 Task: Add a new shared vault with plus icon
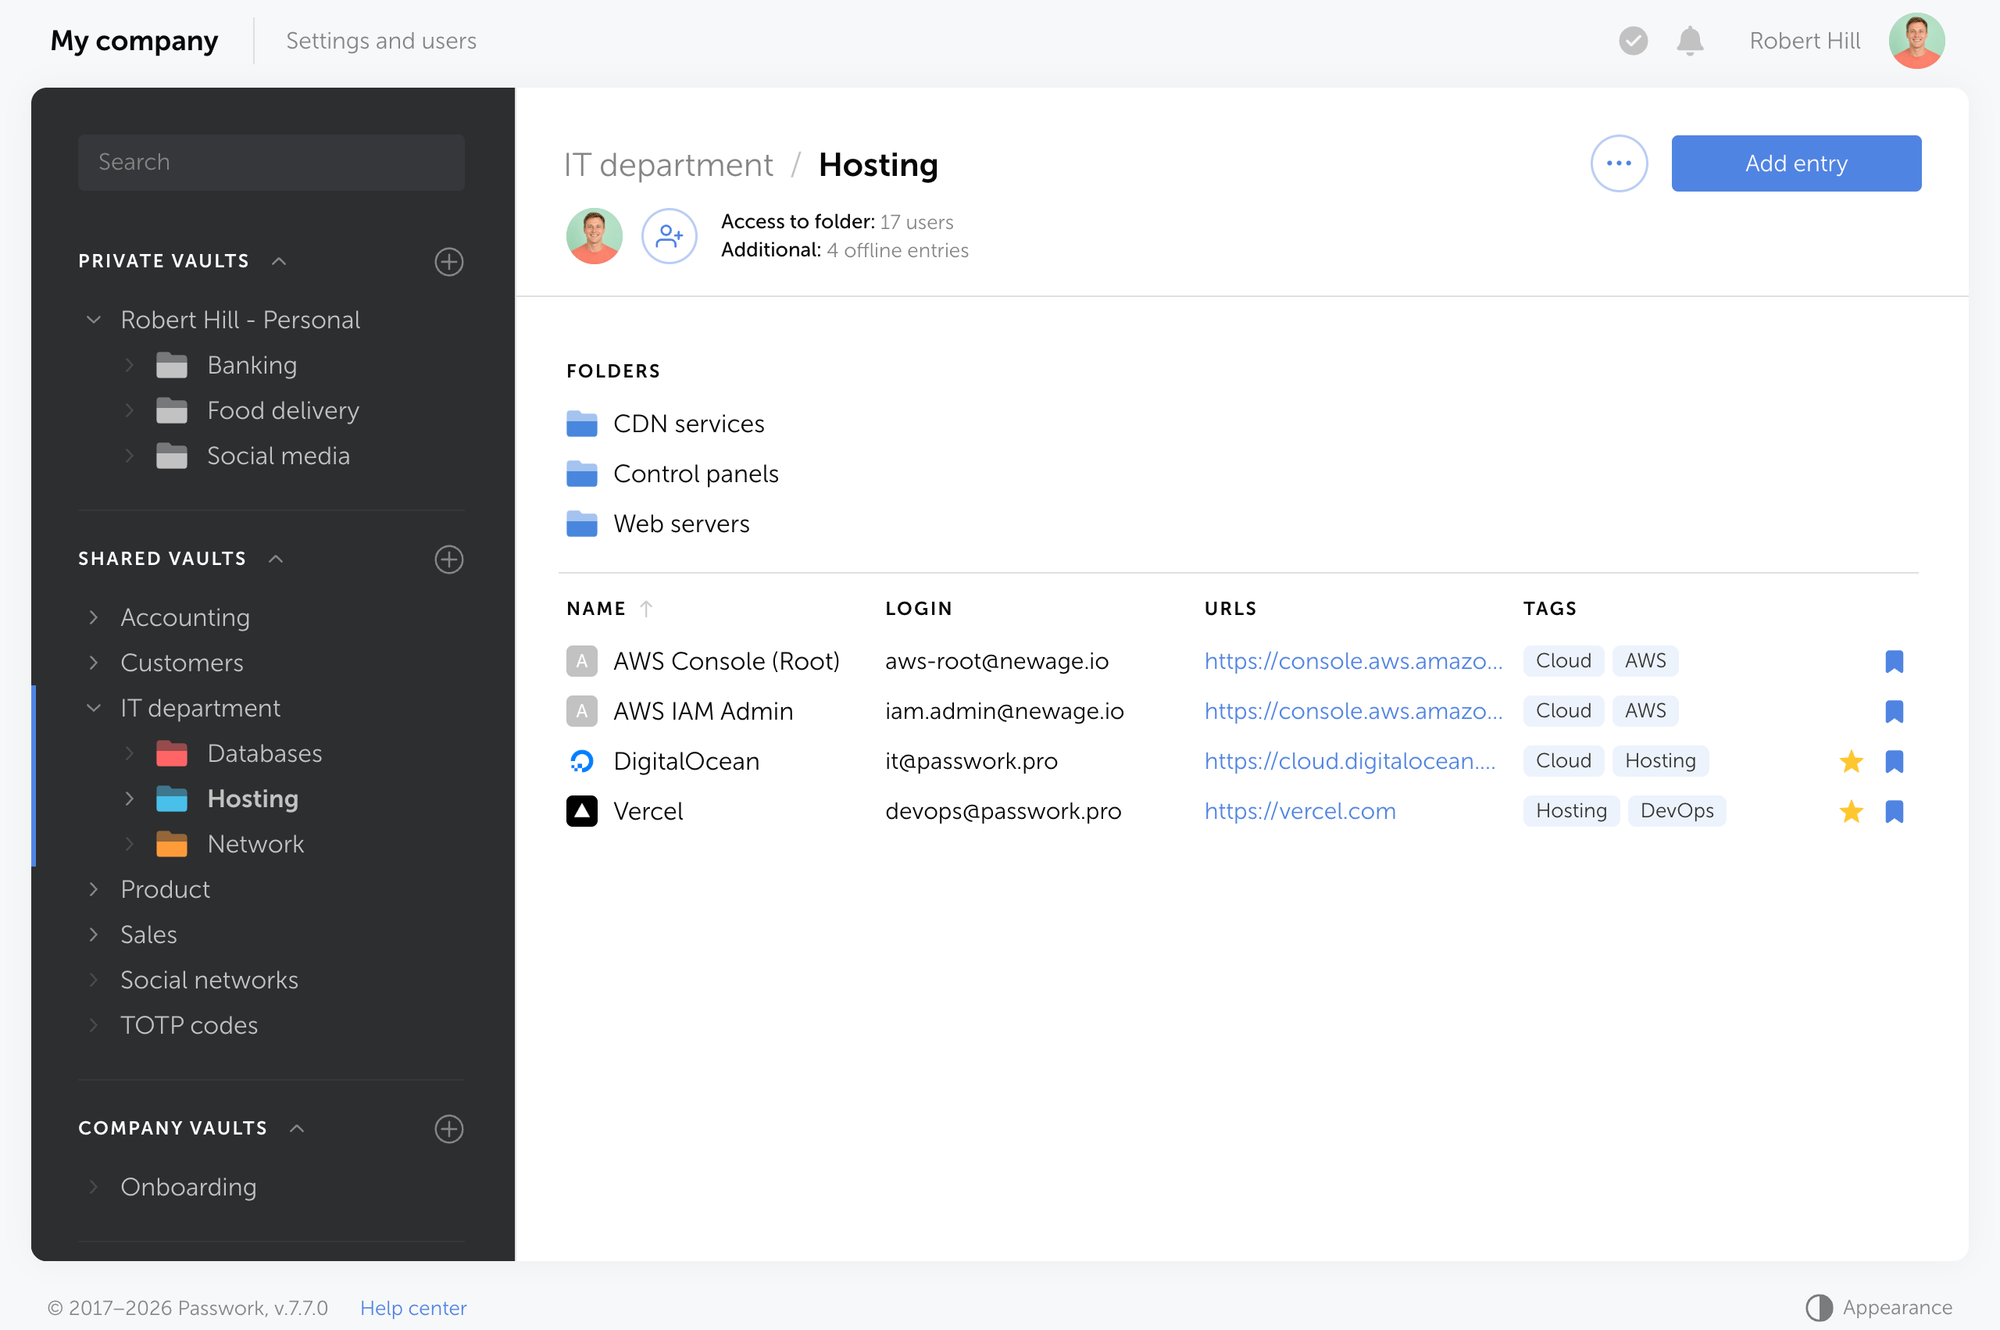(449, 559)
